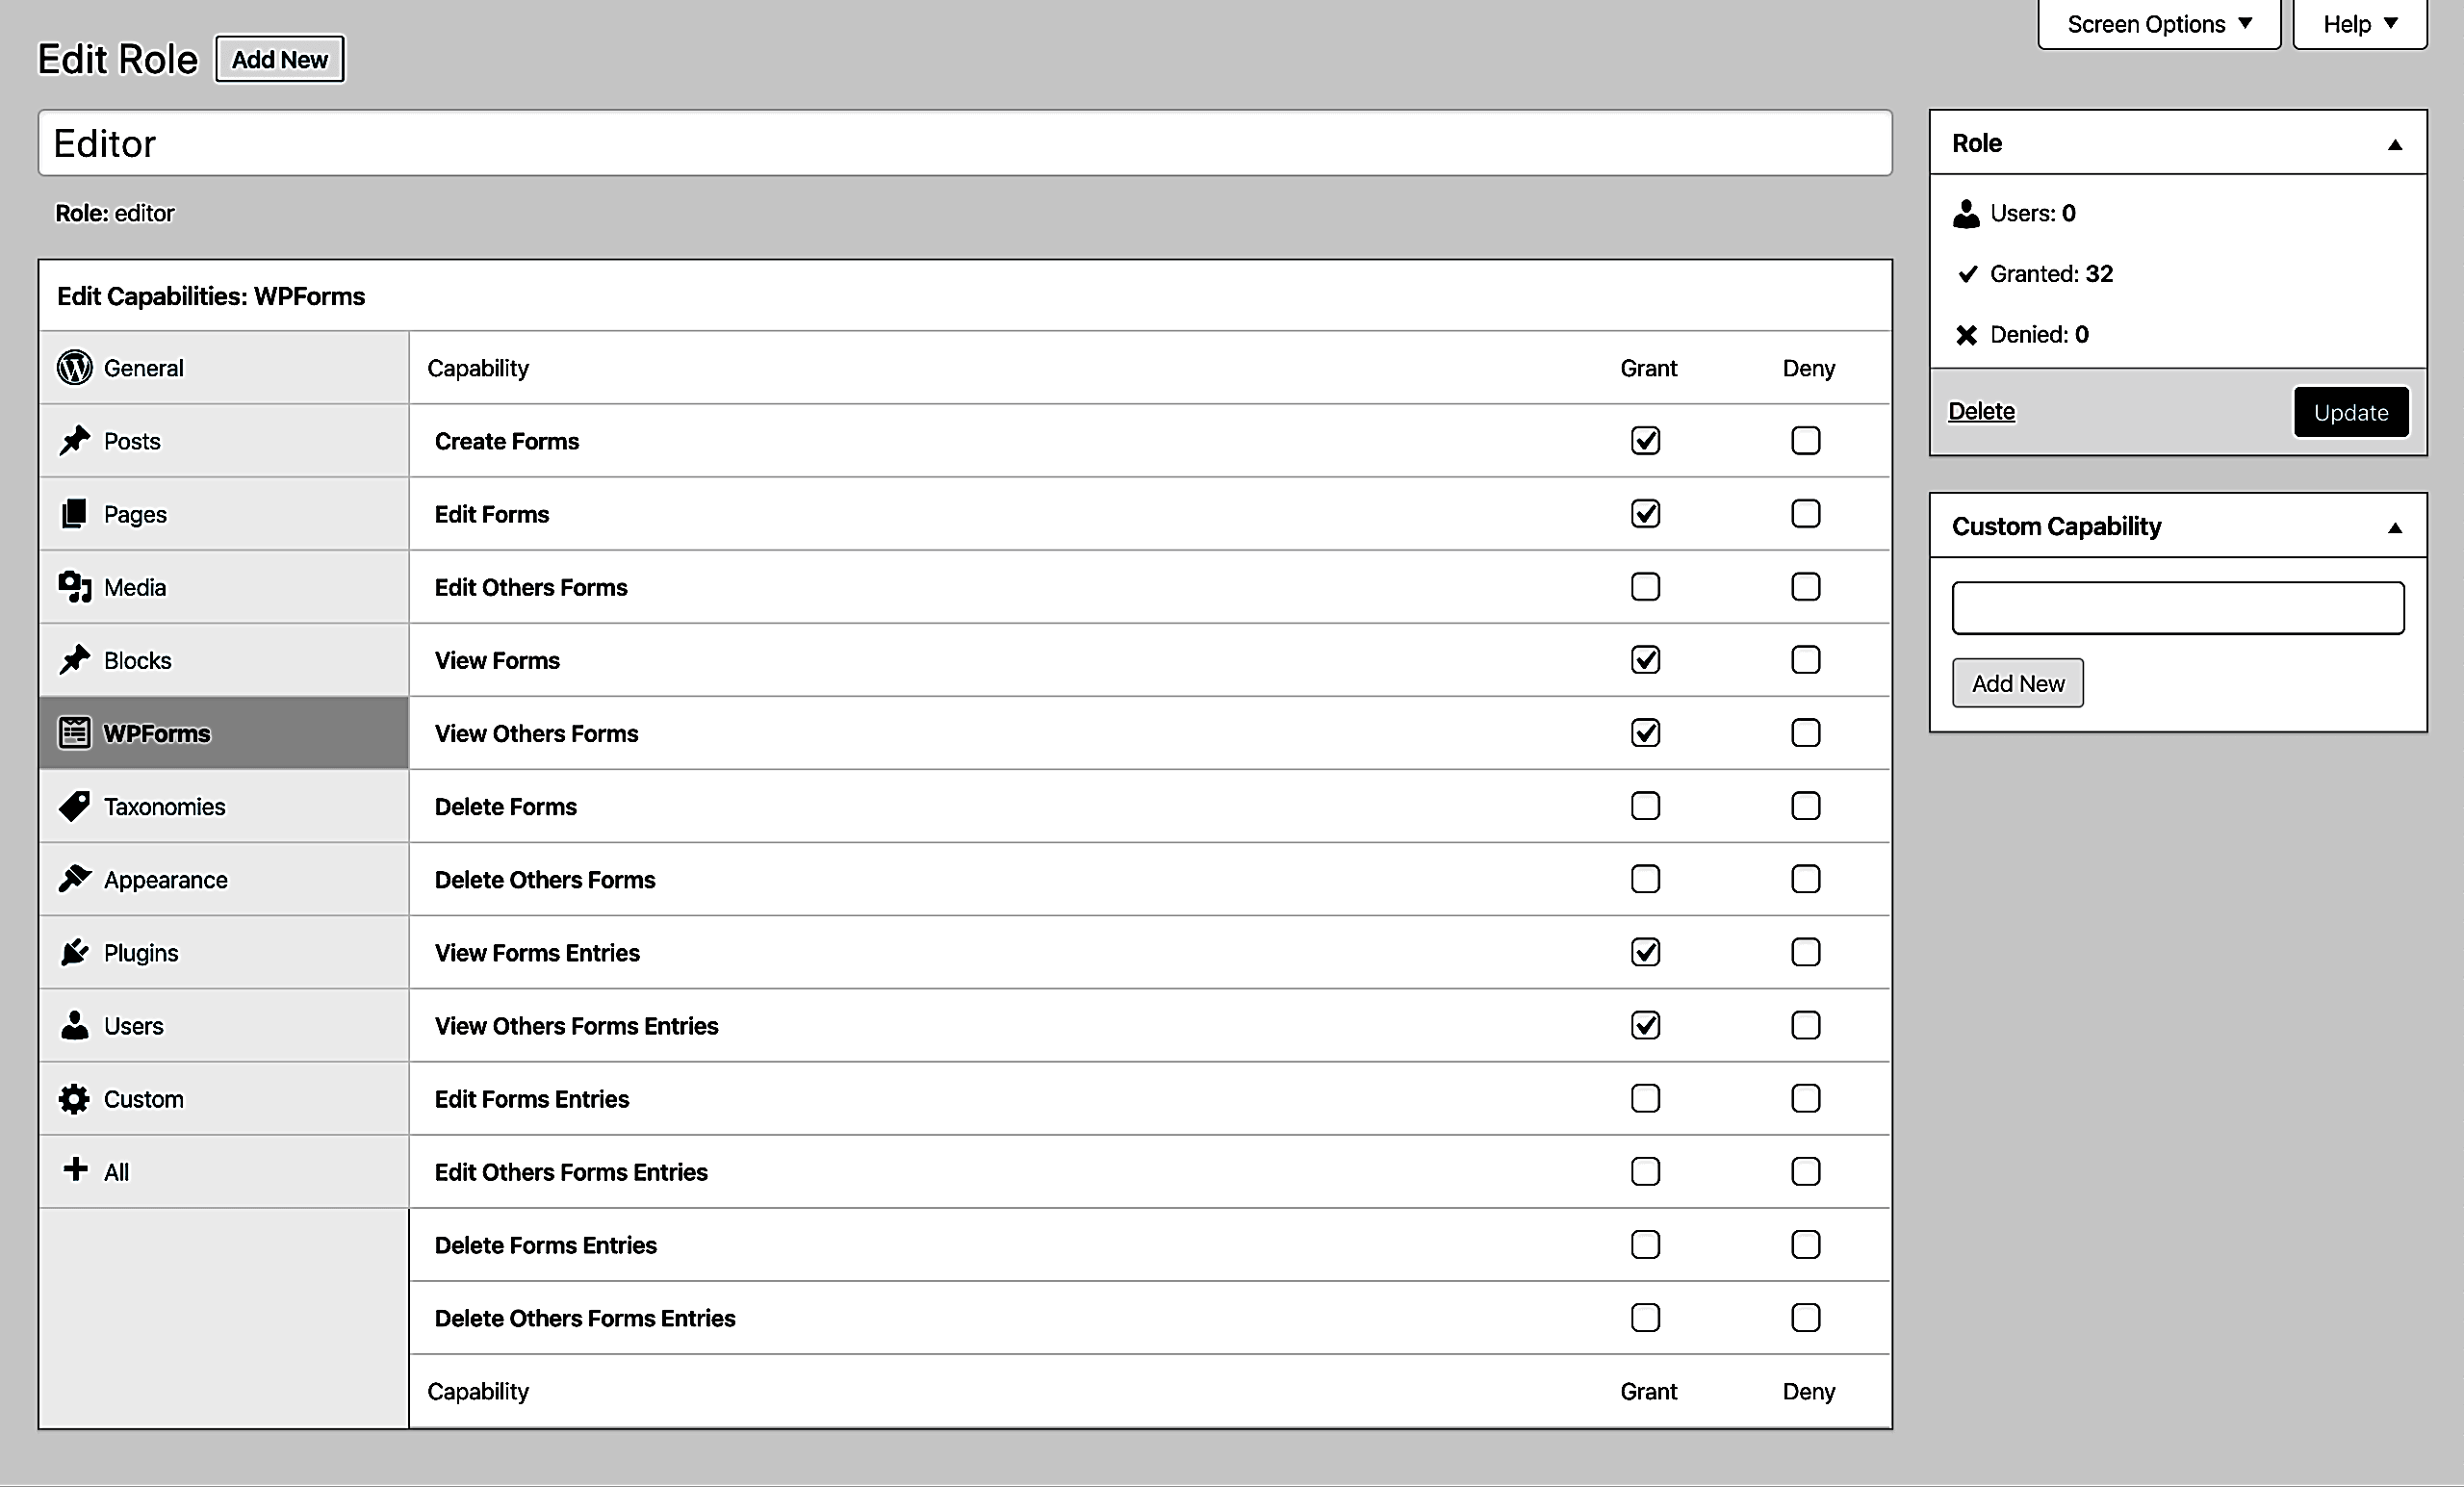2464x1487 pixels.
Task: Click the Edit Capabilities: WPForms heading
Action: [x=211, y=296]
